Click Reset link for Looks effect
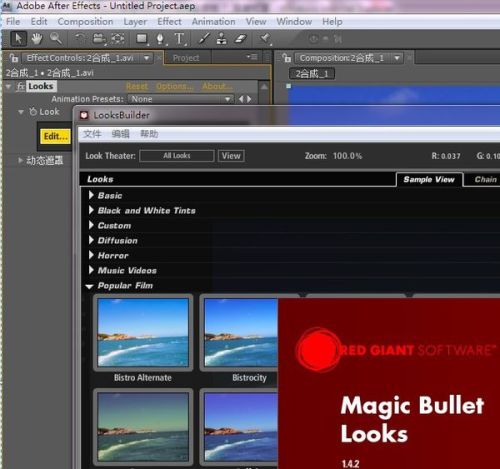This screenshot has height=469, width=500. coord(137,86)
